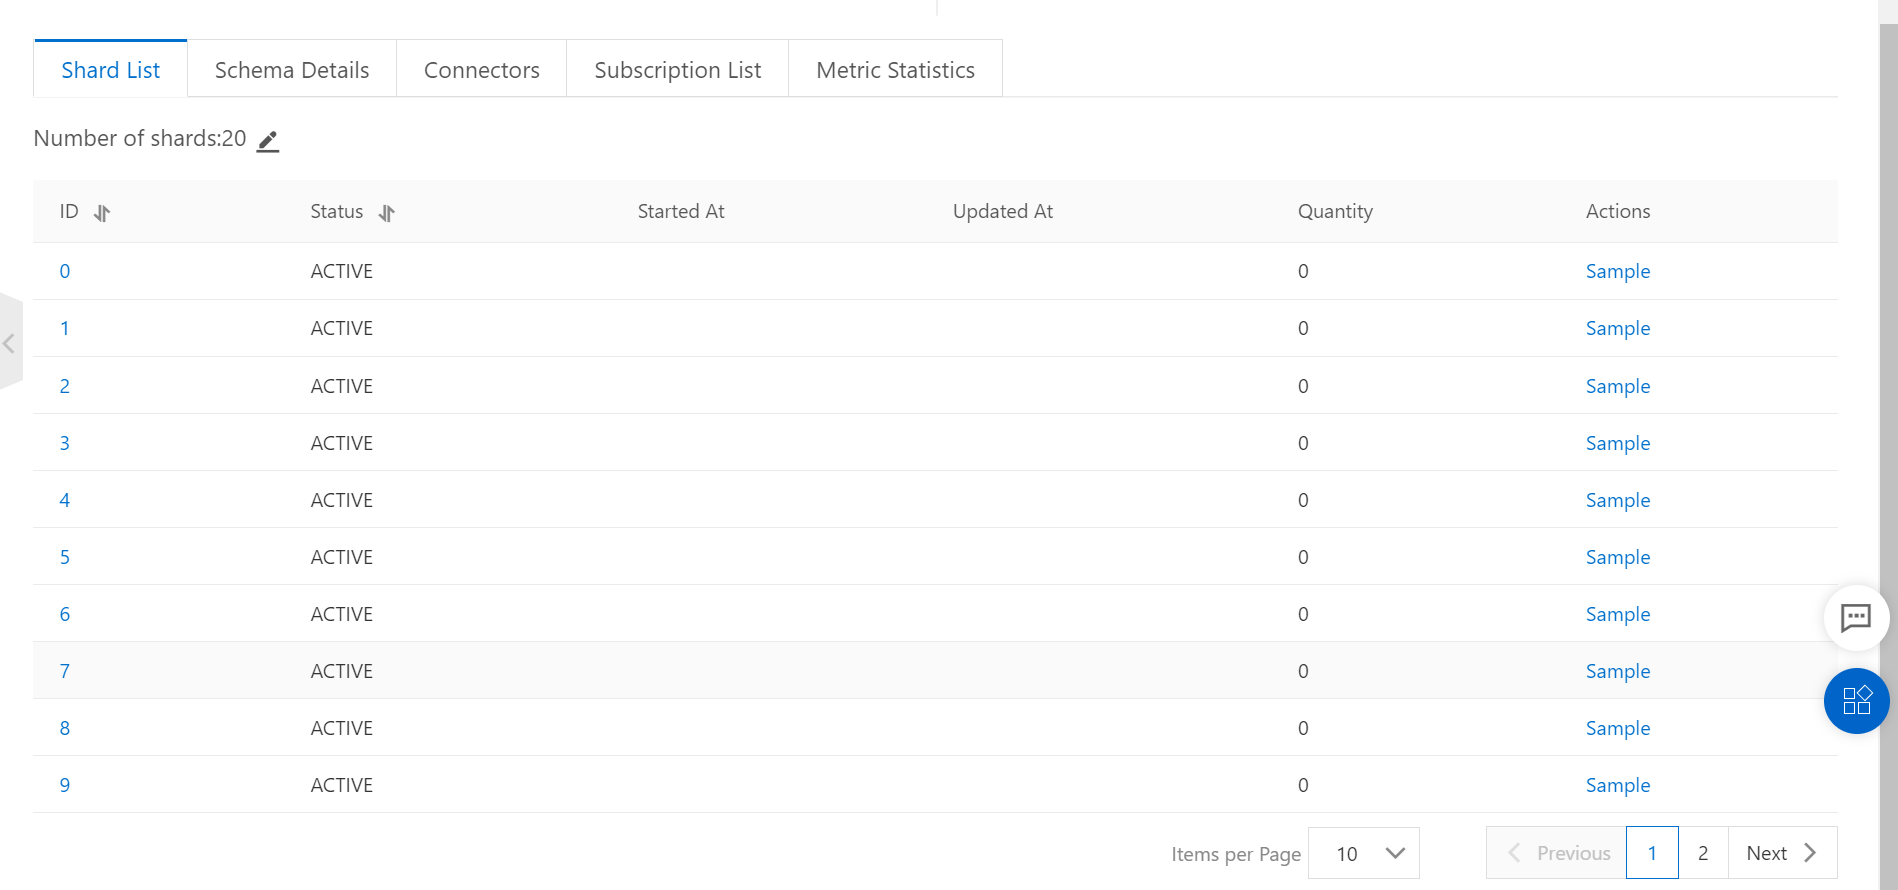Open shard ID 7 link
Viewport: 1898px width, 890px height.
[x=65, y=671]
